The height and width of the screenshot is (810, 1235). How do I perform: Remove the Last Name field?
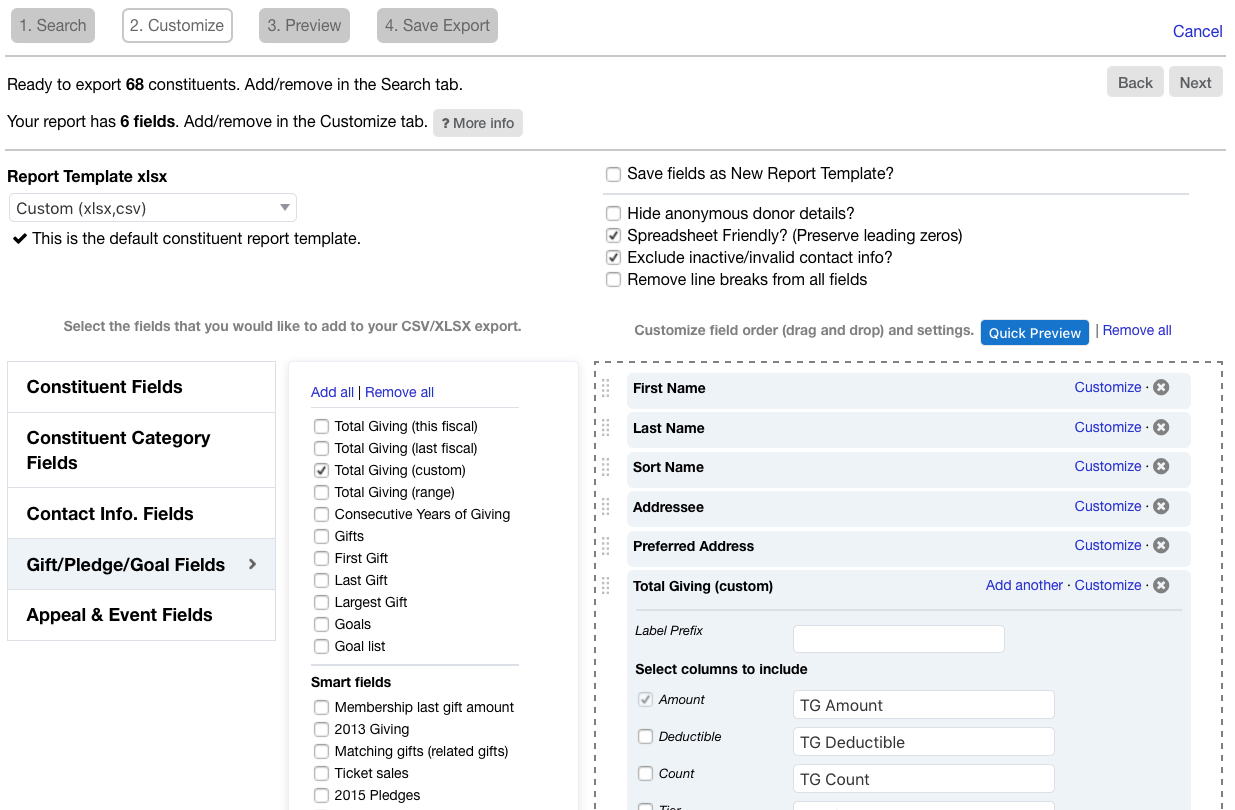coord(1161,427)
